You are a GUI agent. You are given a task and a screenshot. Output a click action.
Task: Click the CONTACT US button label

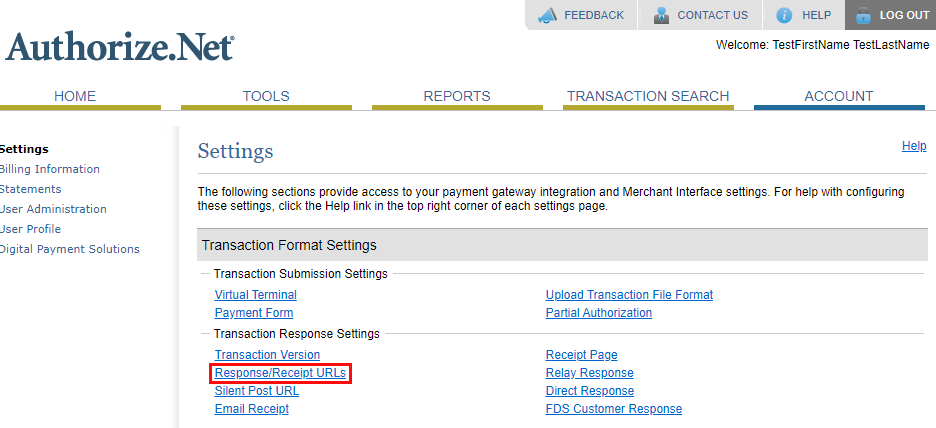click(x=713, y=16)
